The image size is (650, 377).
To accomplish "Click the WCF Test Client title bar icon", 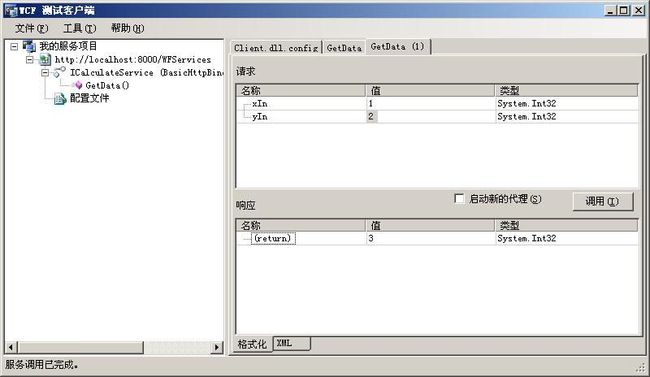I will tap(11, 10).
